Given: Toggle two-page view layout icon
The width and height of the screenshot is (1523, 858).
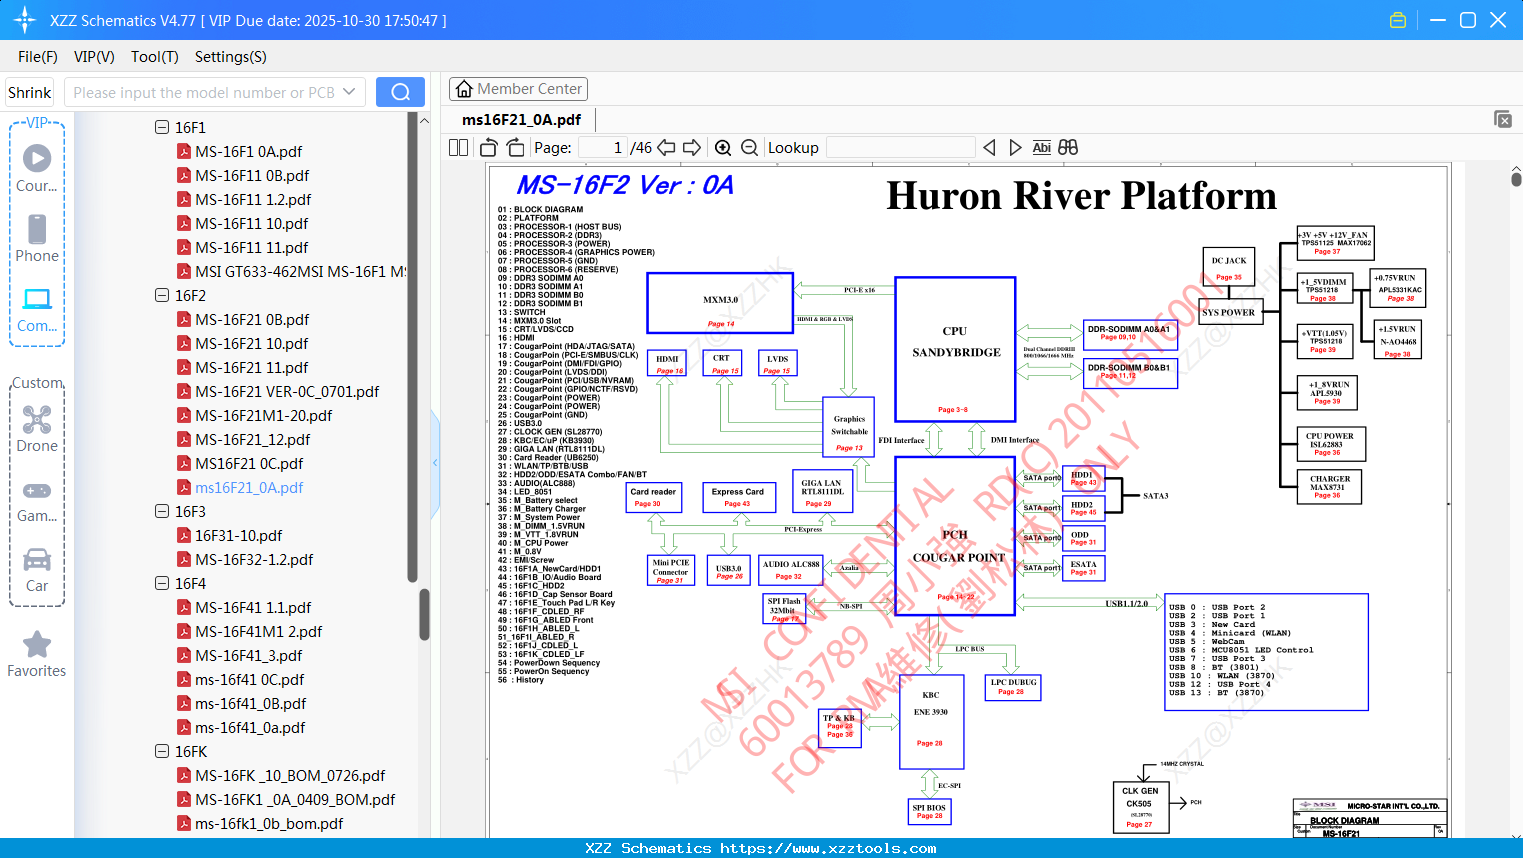Looking at the screenshot, I should 458,148.
